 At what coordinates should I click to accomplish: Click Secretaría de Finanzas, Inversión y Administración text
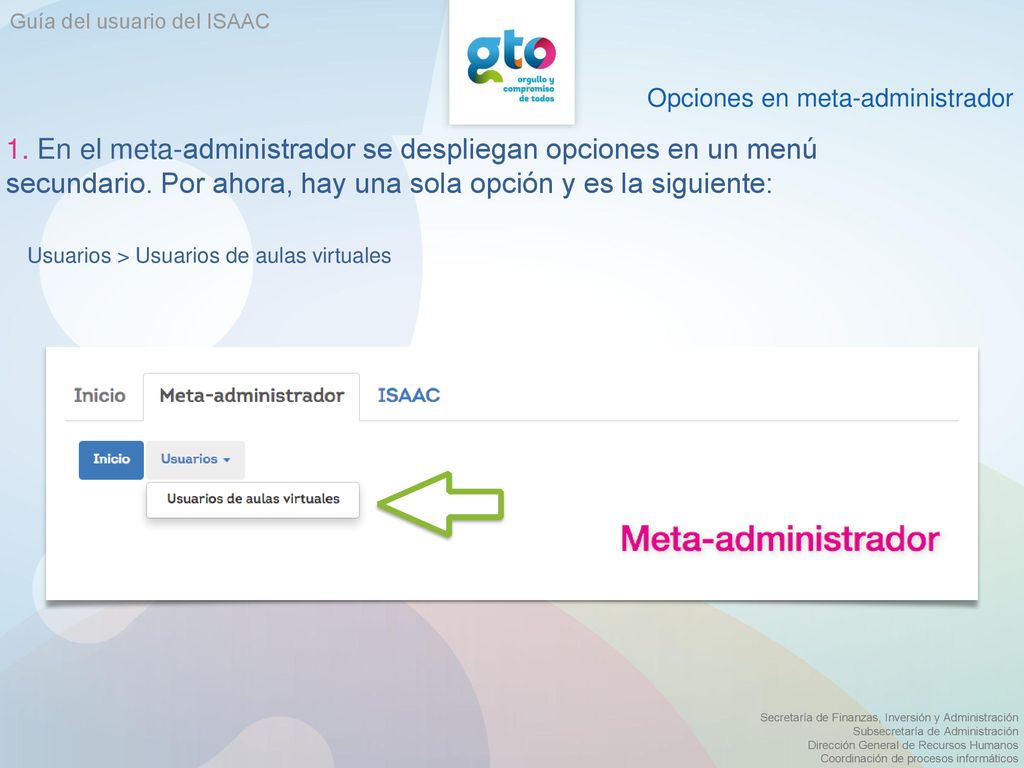889,717
